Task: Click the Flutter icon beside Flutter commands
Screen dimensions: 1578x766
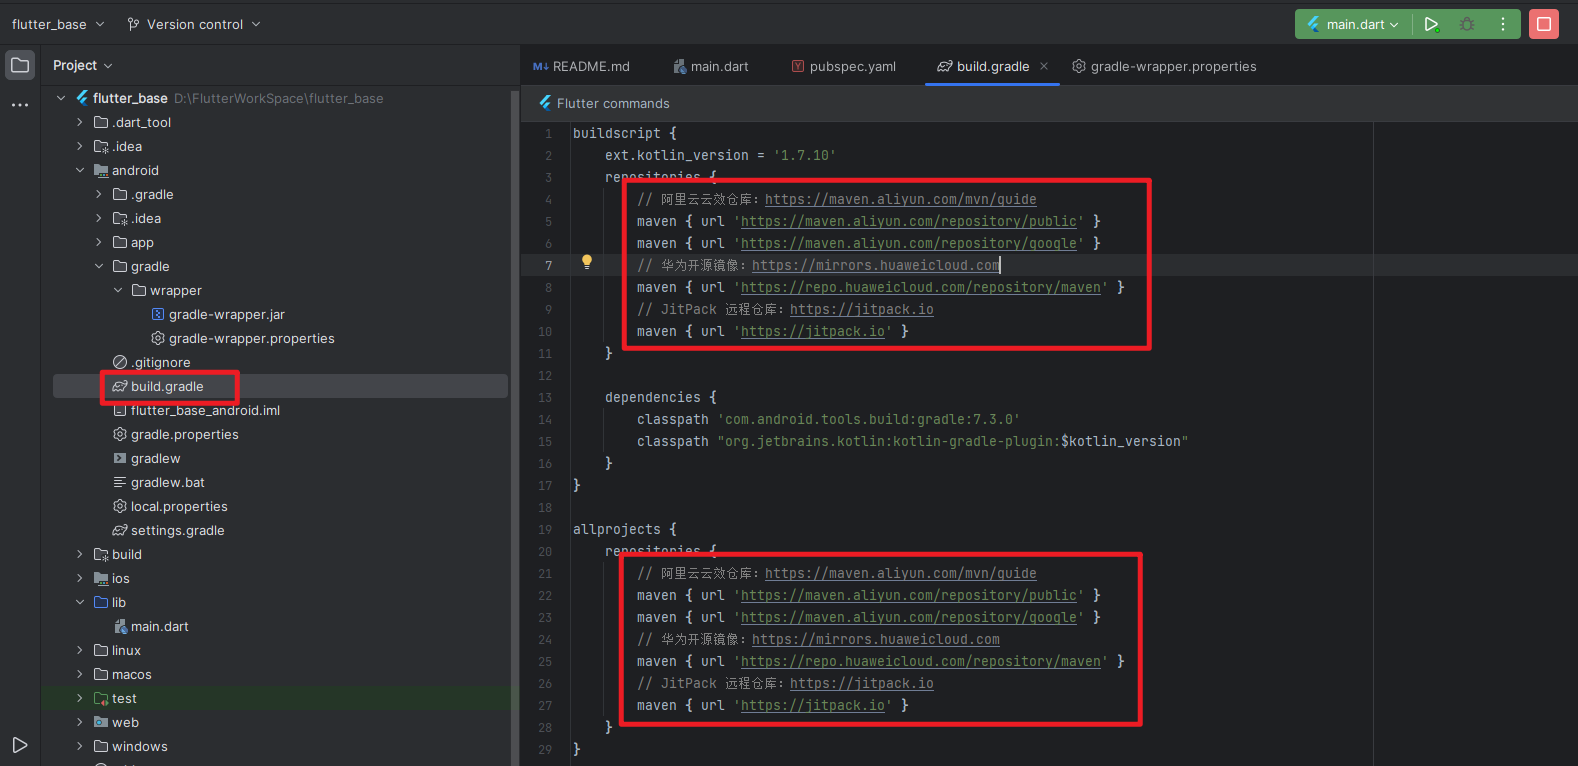Action: (x=545, y=103)
